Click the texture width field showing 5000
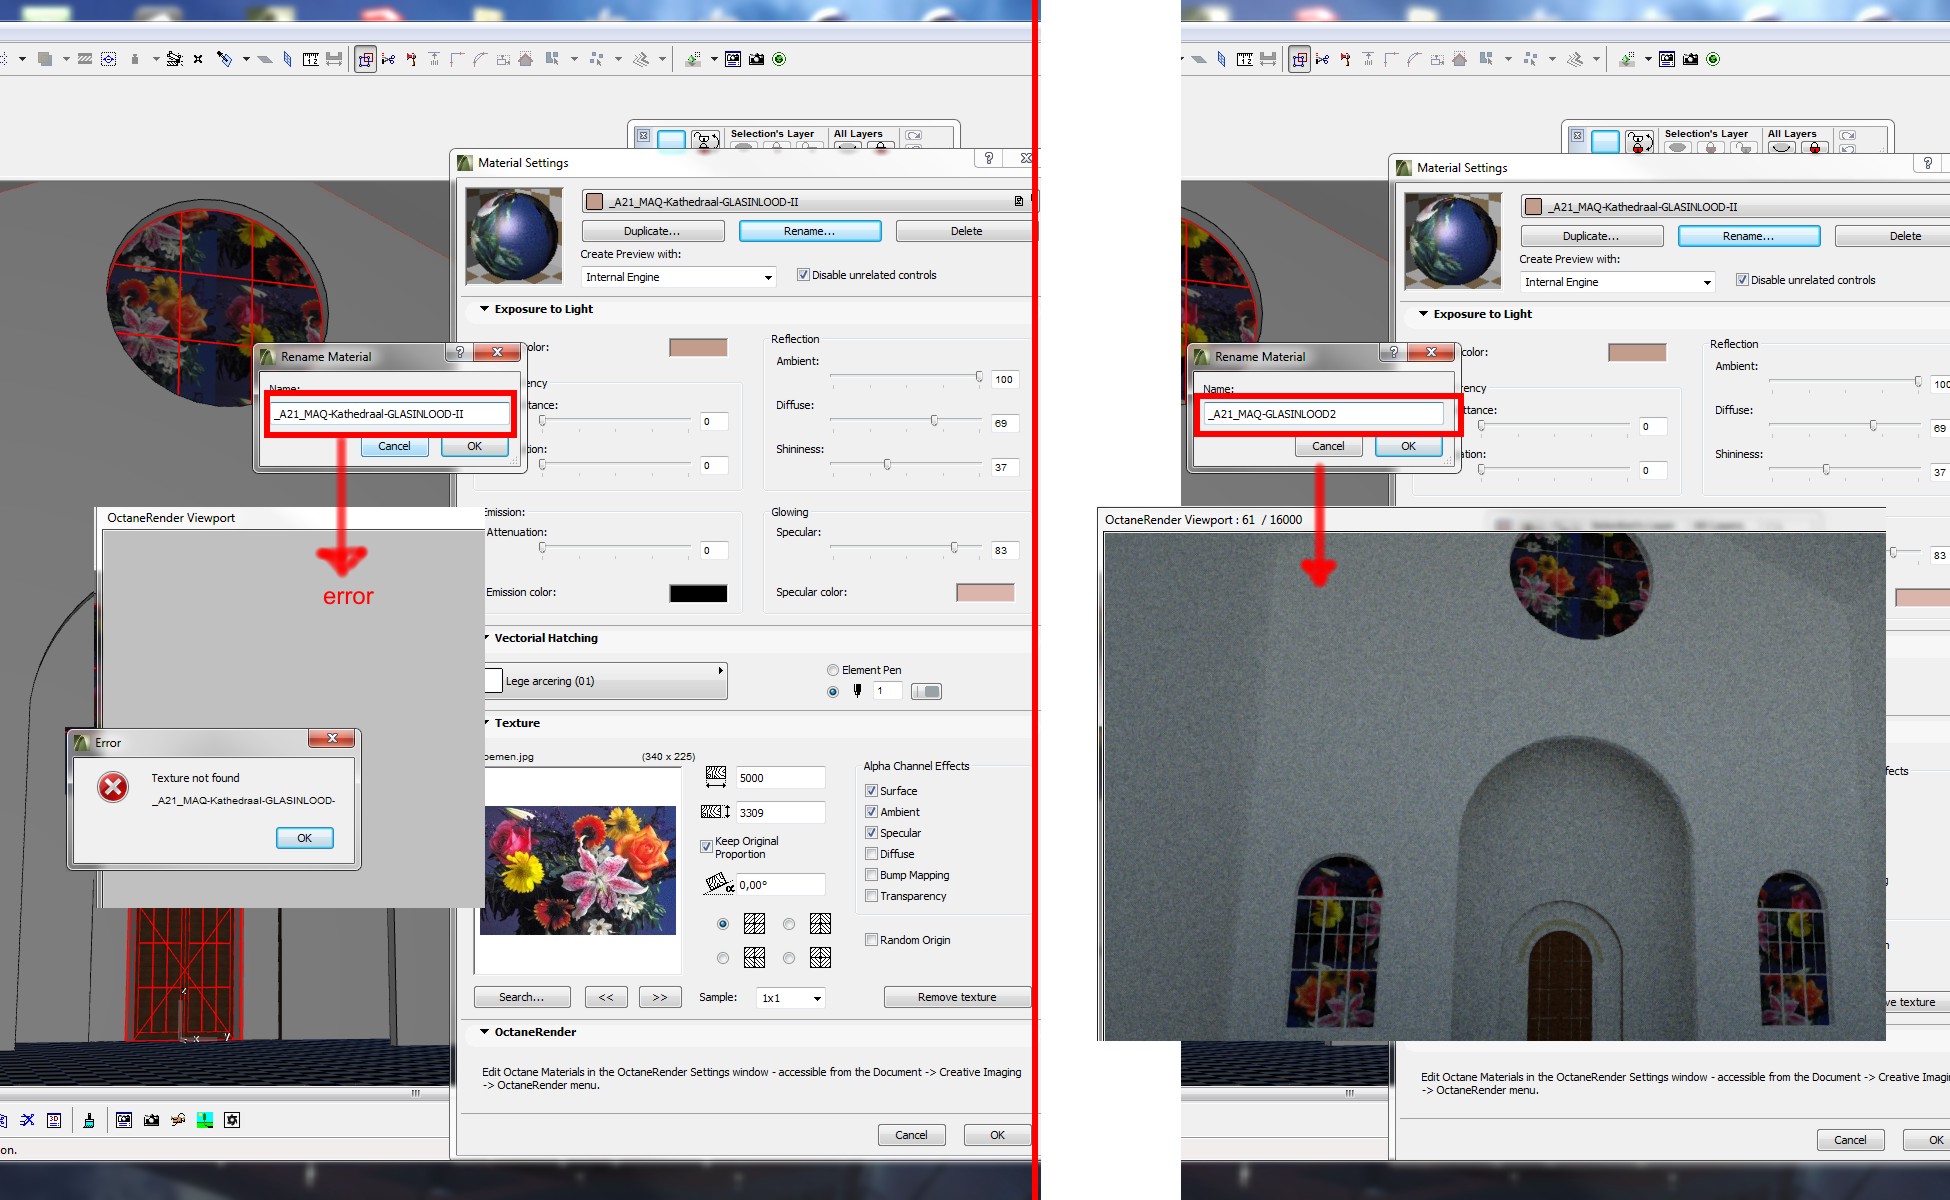The width and height of the screenshot is (1950, 1200). (x=781, y=778)
